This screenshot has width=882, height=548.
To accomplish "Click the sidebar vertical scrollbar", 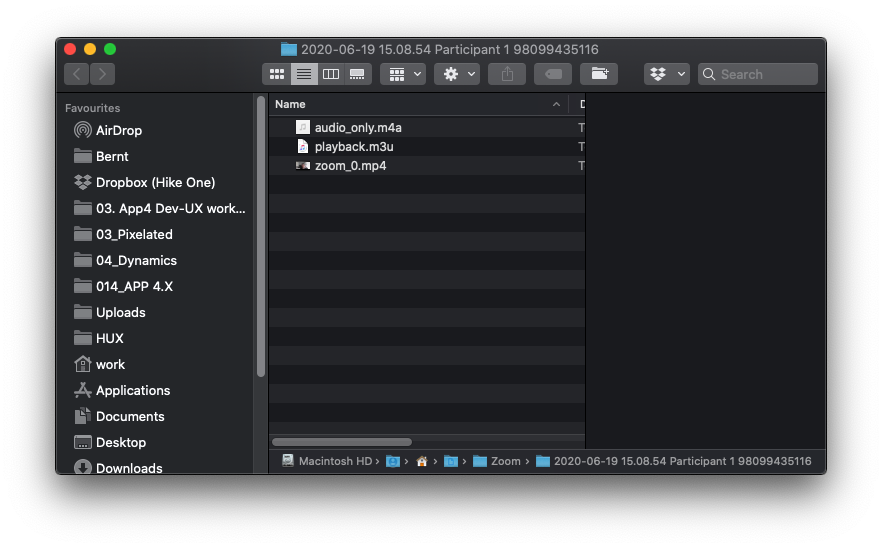I will (260, 236).
